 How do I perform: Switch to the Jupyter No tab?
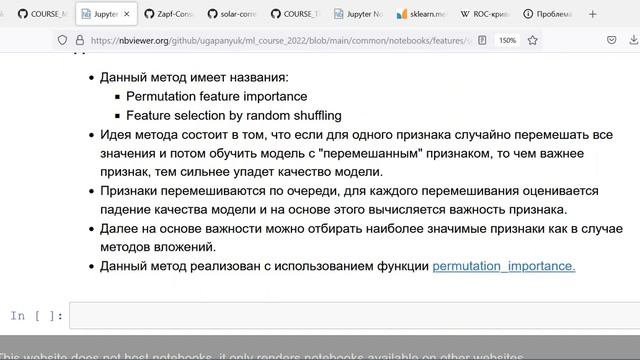[x=358, y=14]
